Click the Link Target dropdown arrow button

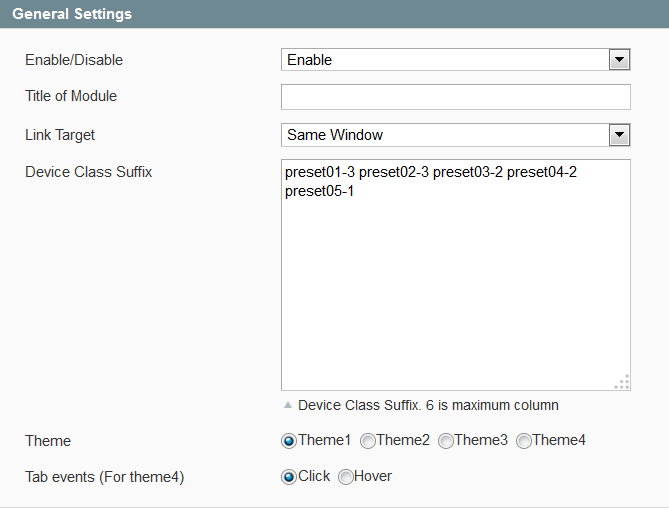click(x=619, y=135)
